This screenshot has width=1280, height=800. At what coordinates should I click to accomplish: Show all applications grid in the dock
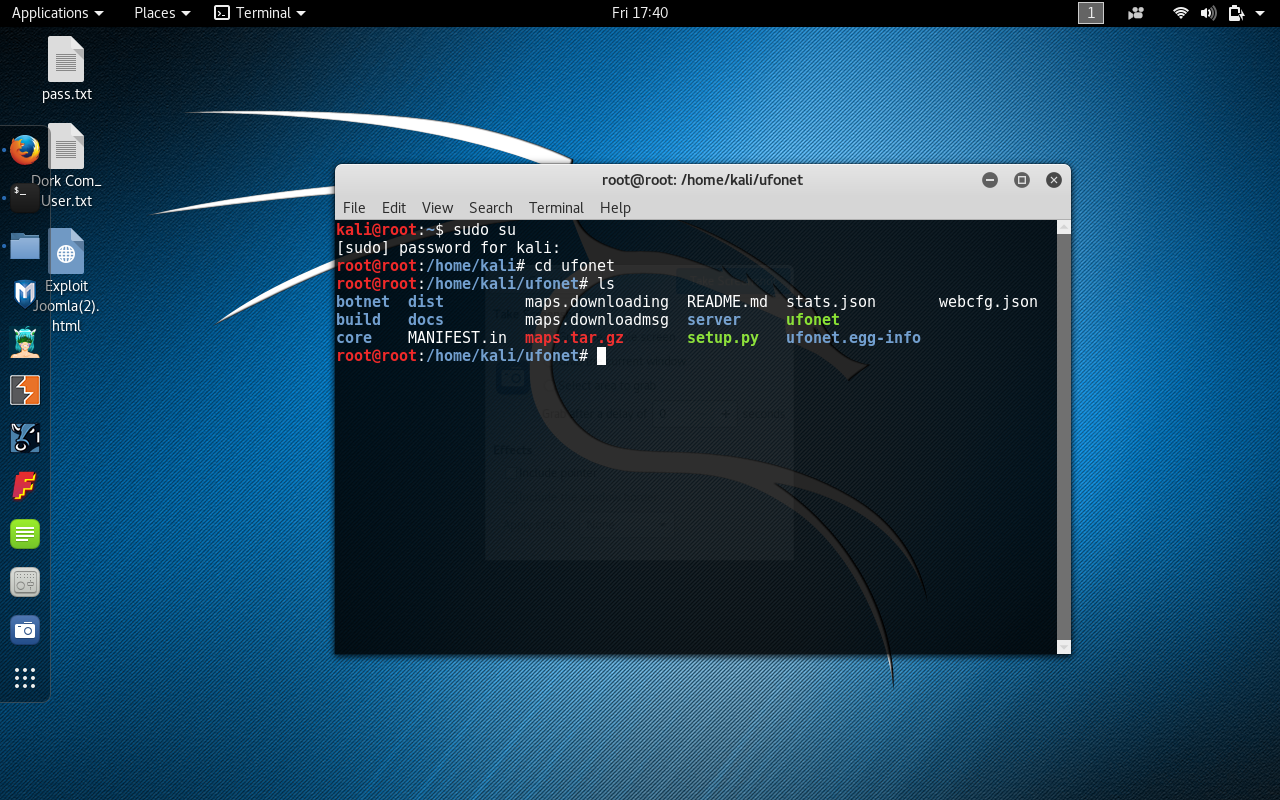(25, 678)
